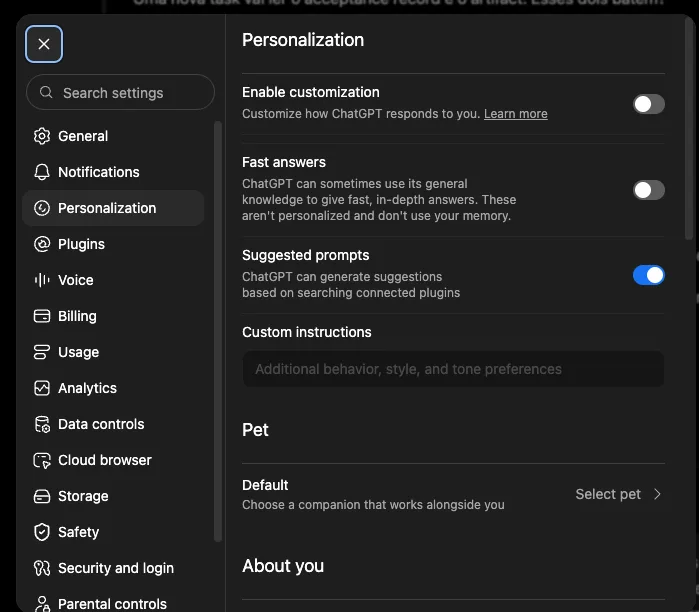Click the Storage drive icon

point(42,496)
